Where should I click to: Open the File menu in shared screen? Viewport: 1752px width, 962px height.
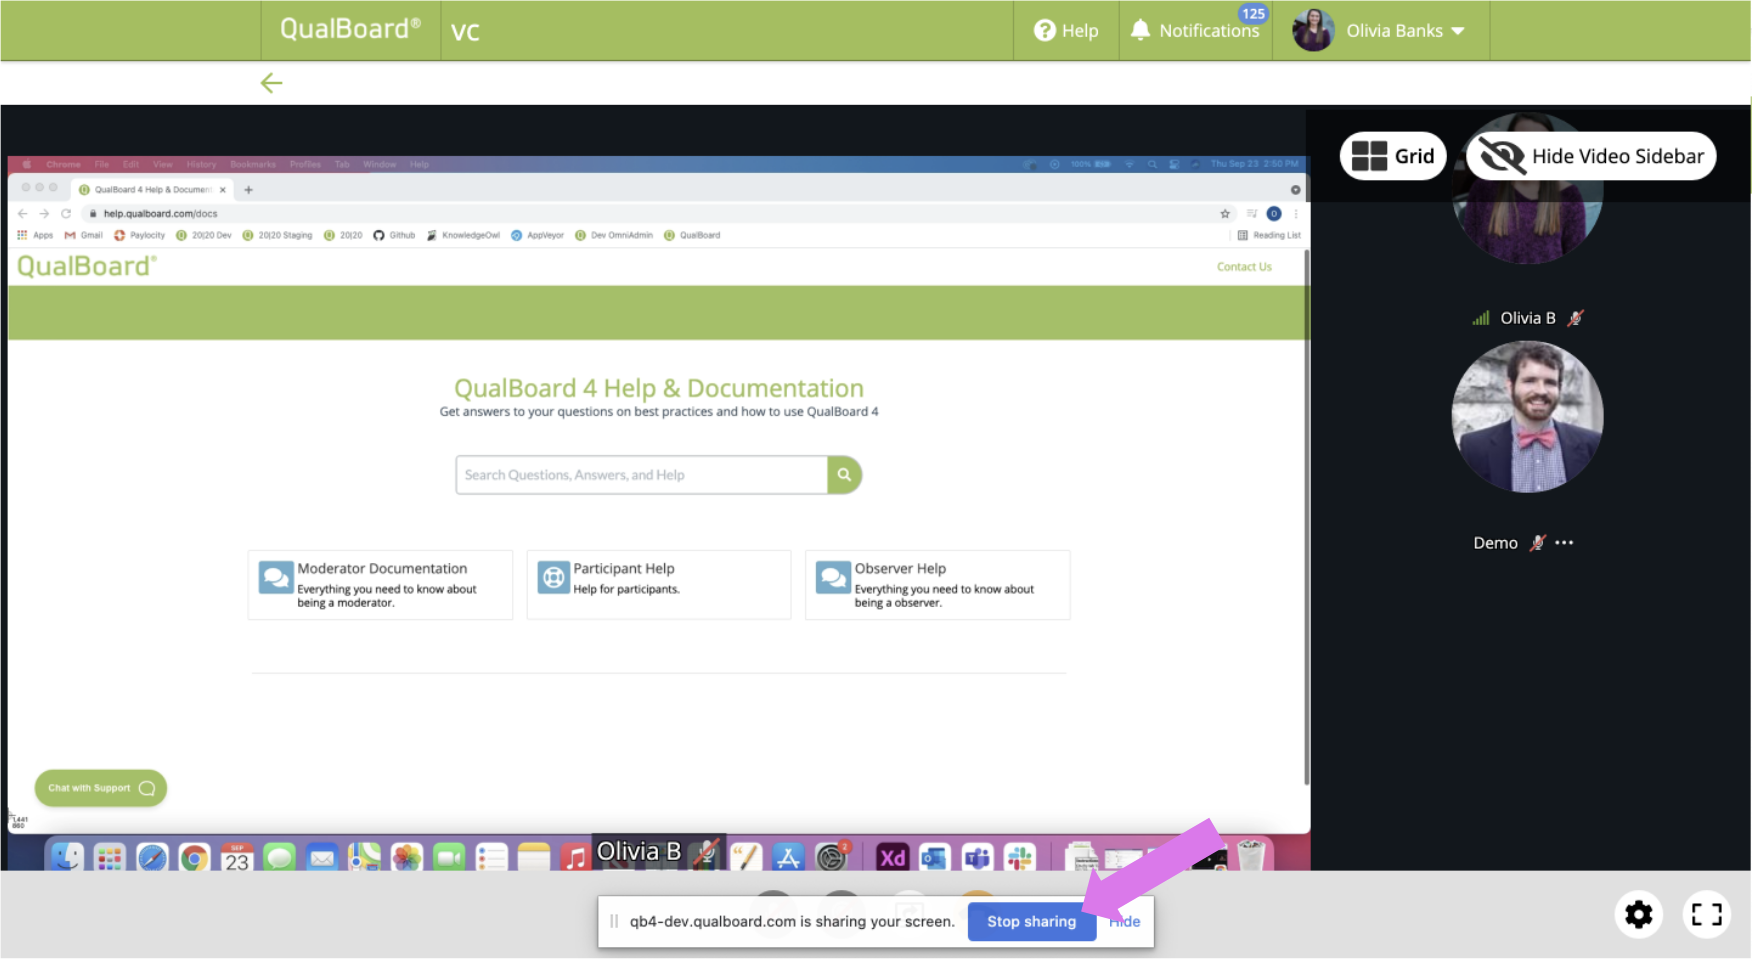point(102,164)
